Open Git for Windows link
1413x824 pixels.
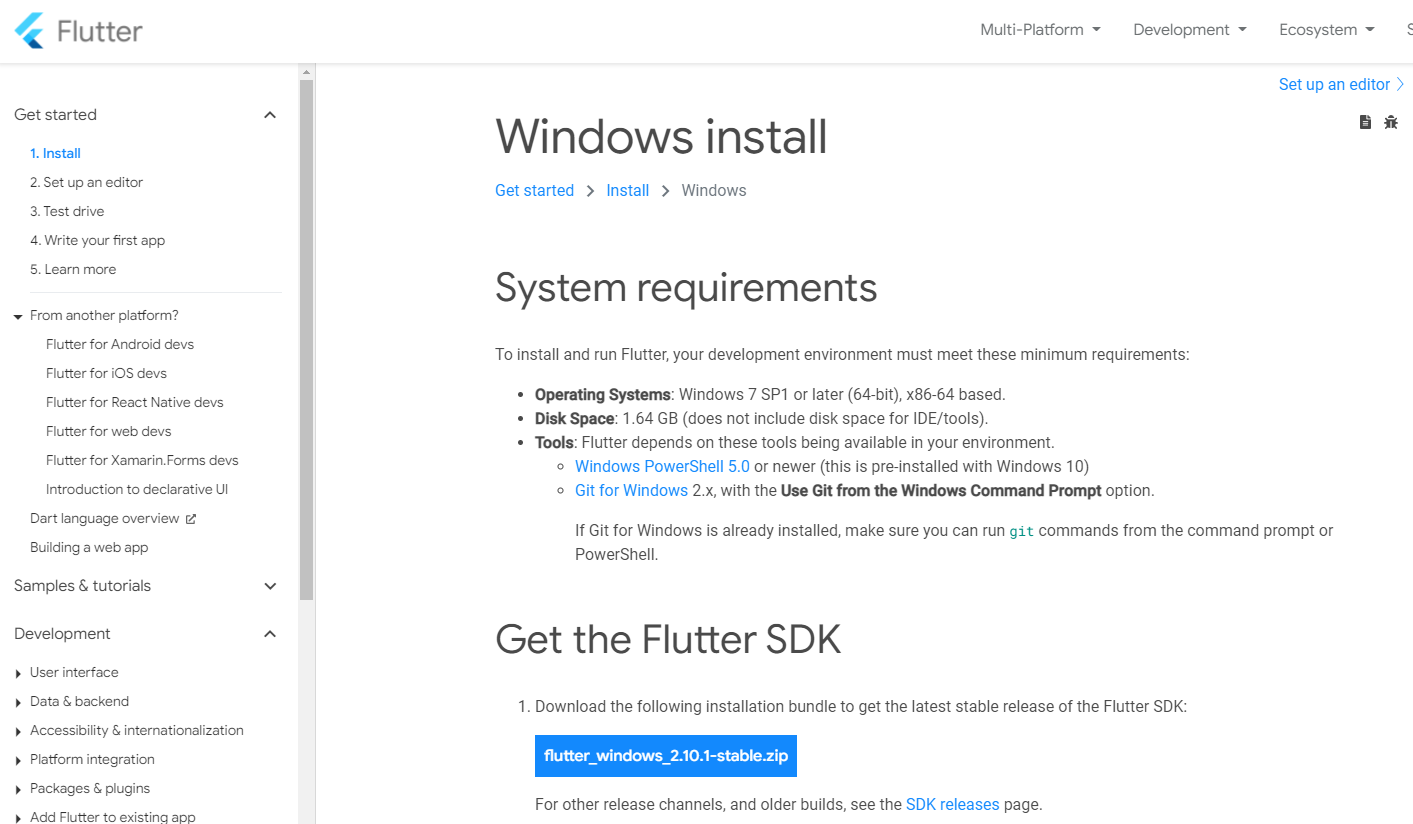tap(631, 490)
